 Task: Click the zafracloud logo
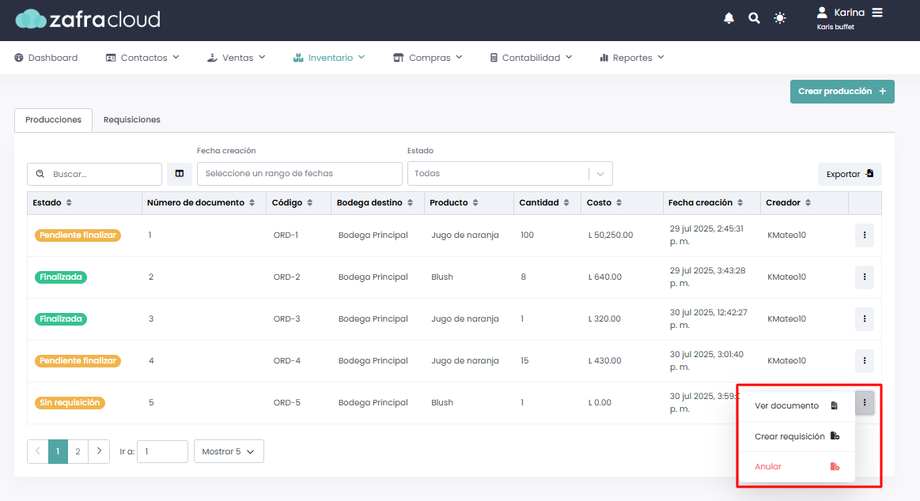pos(88,19)
